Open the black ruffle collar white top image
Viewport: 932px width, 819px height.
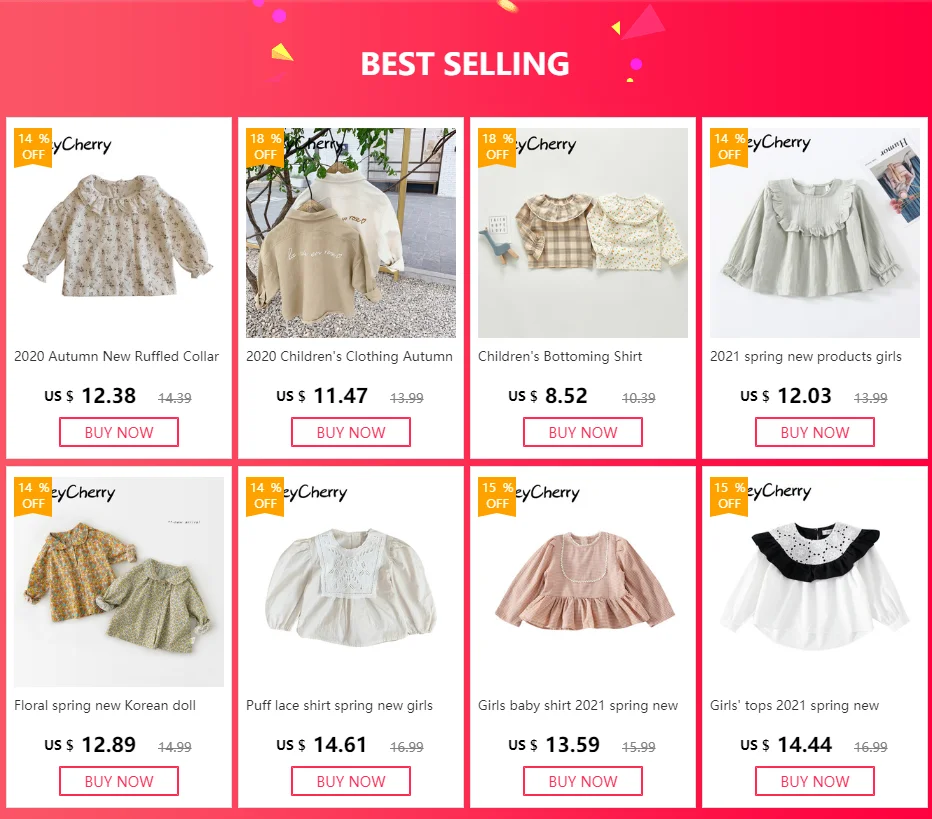(815, 582)
